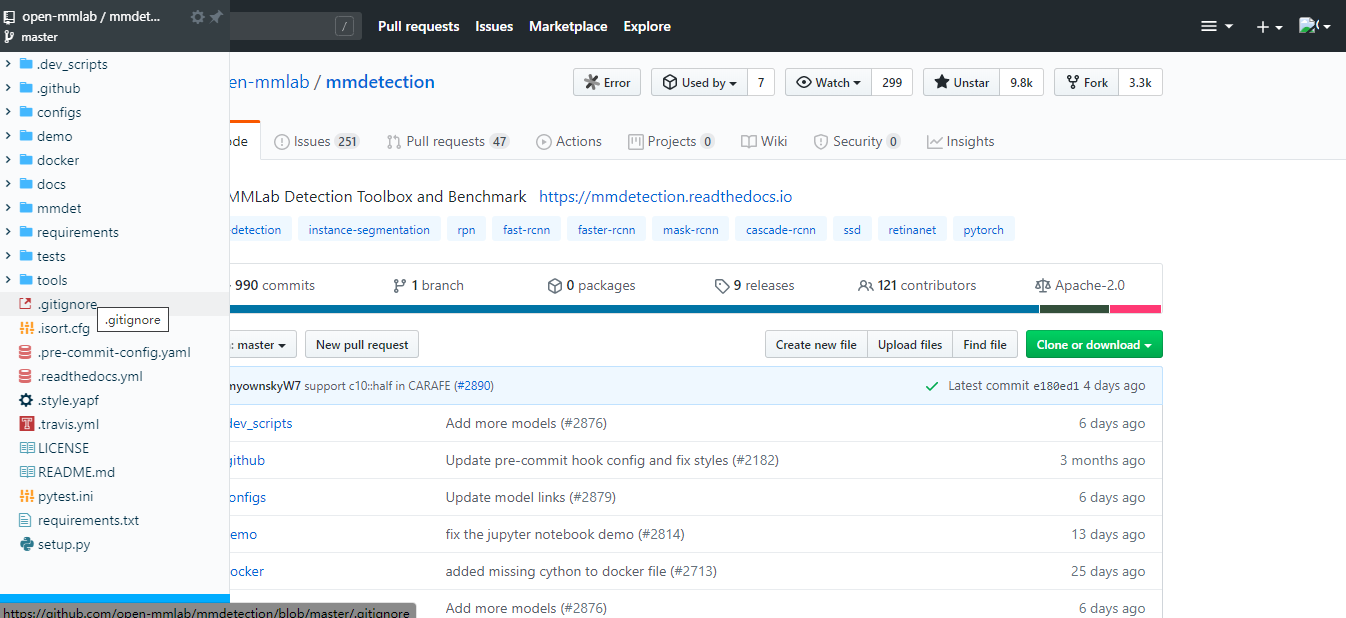Expand the docker folder chevron
This screenshot has width=1346, height=618.
(x=8, y=160)
